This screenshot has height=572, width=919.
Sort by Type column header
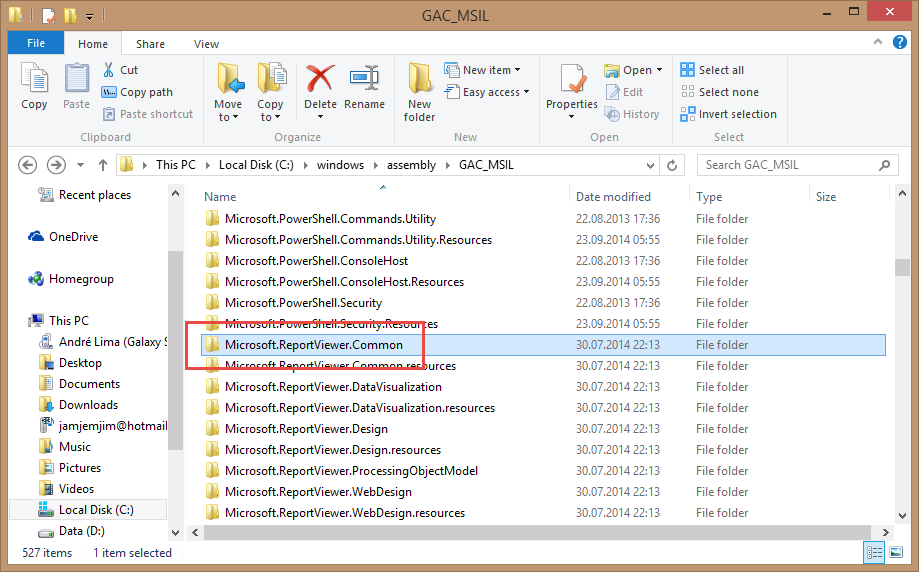[709, 197]
